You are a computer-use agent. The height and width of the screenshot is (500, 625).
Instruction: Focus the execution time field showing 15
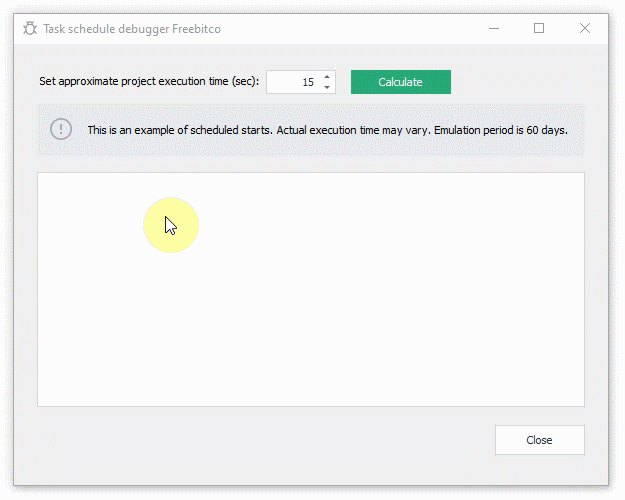coord(294,82)
